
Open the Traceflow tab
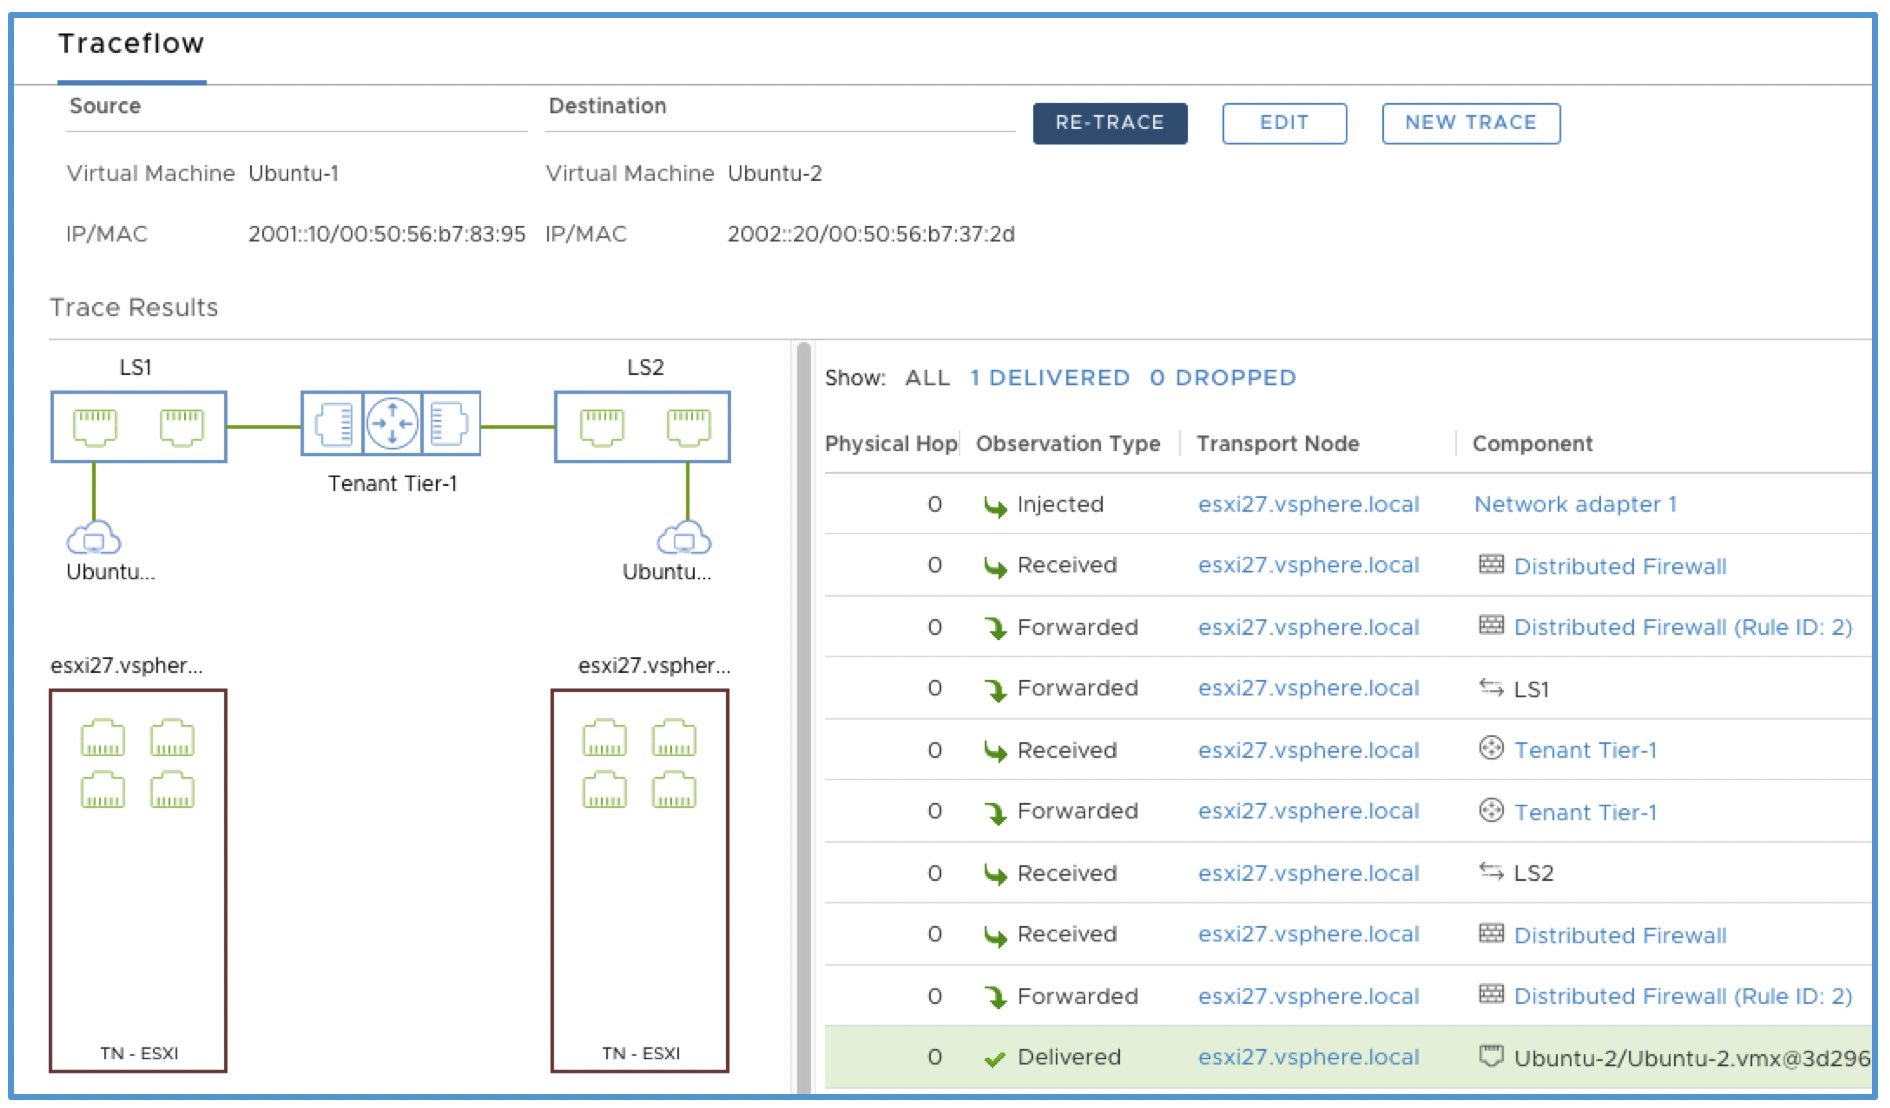click(131, 44)
